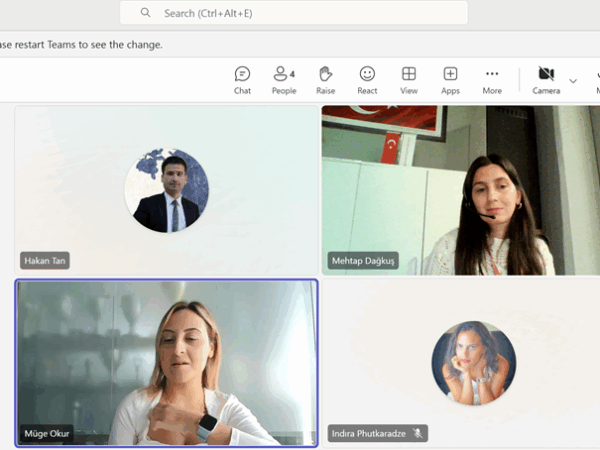
Task: Click the Hakan Tan name label
Action: coord(46,260)
